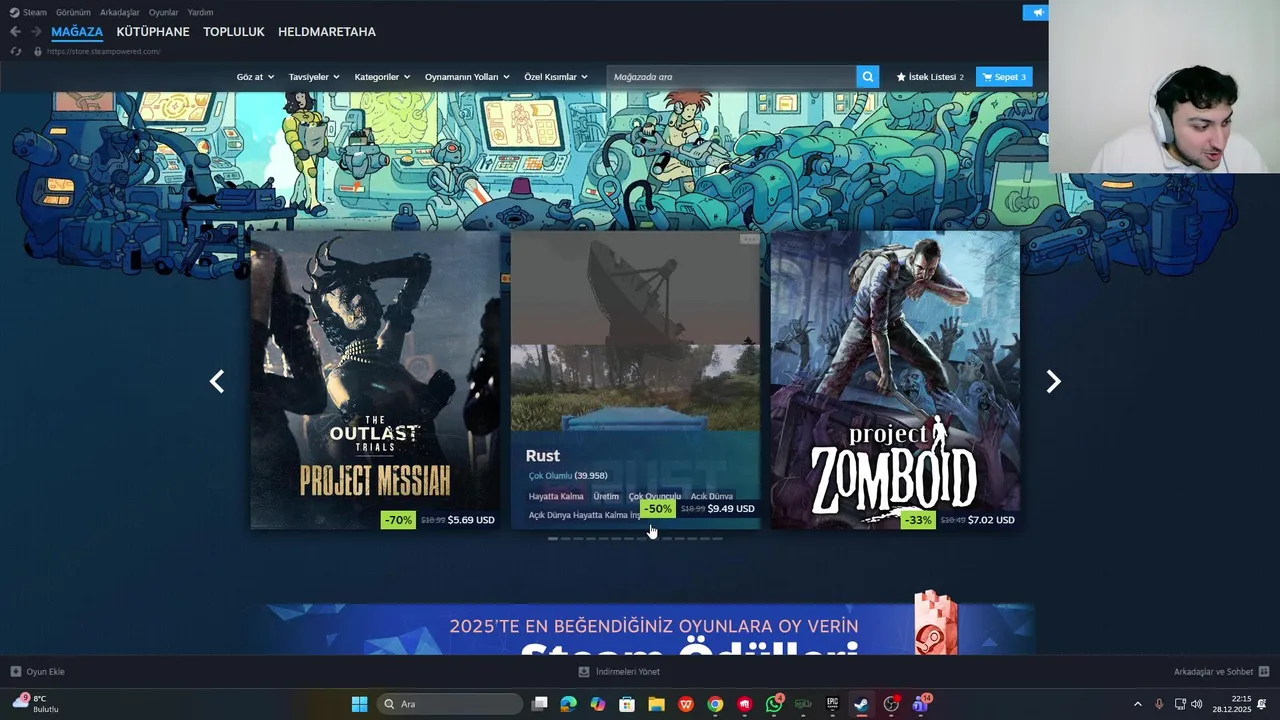Viewport: 1280px width, 720px height.
Task: Reload the store page with refresh icon
Action: click(x=16, y=51)
